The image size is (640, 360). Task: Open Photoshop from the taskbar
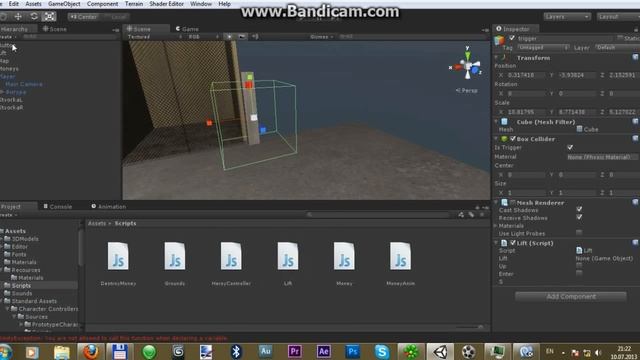tap(353, 351)
